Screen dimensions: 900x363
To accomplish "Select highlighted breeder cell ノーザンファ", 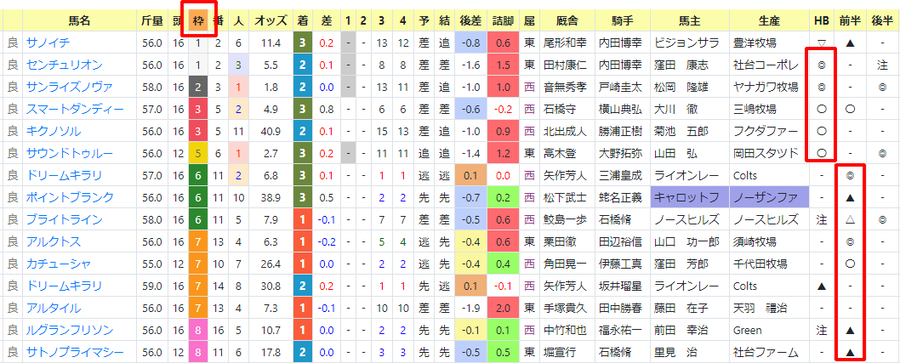I will [768, 198].
